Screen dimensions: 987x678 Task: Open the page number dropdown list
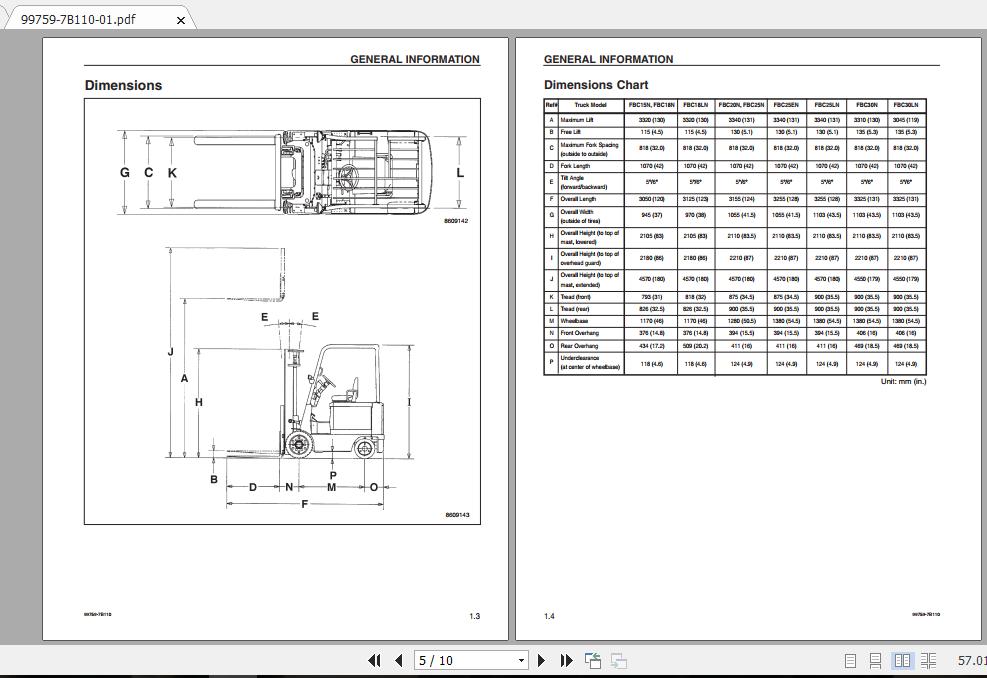pos(521,660)
